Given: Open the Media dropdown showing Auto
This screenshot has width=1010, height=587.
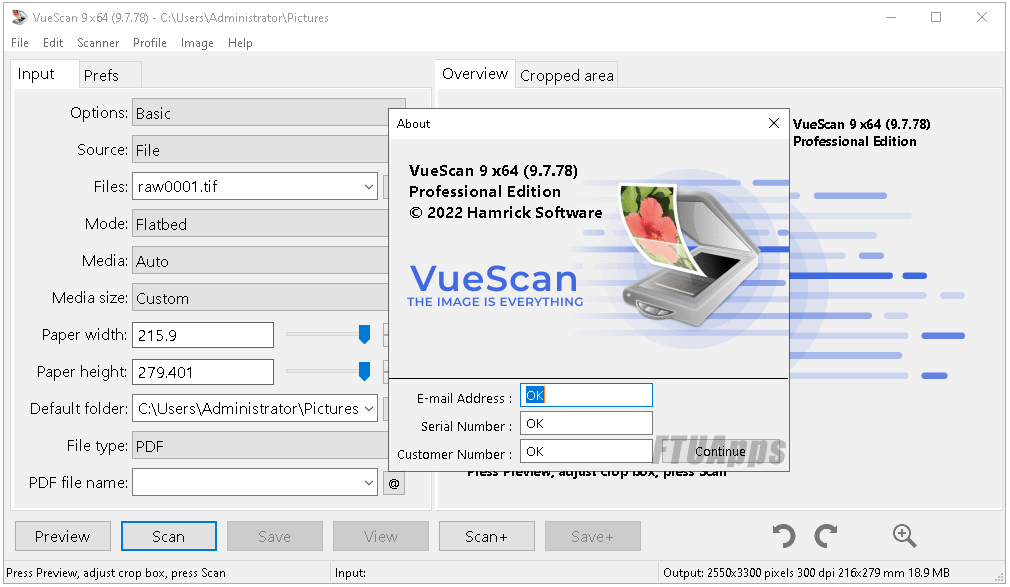Looking at the screenshot, I should [260, 261].
